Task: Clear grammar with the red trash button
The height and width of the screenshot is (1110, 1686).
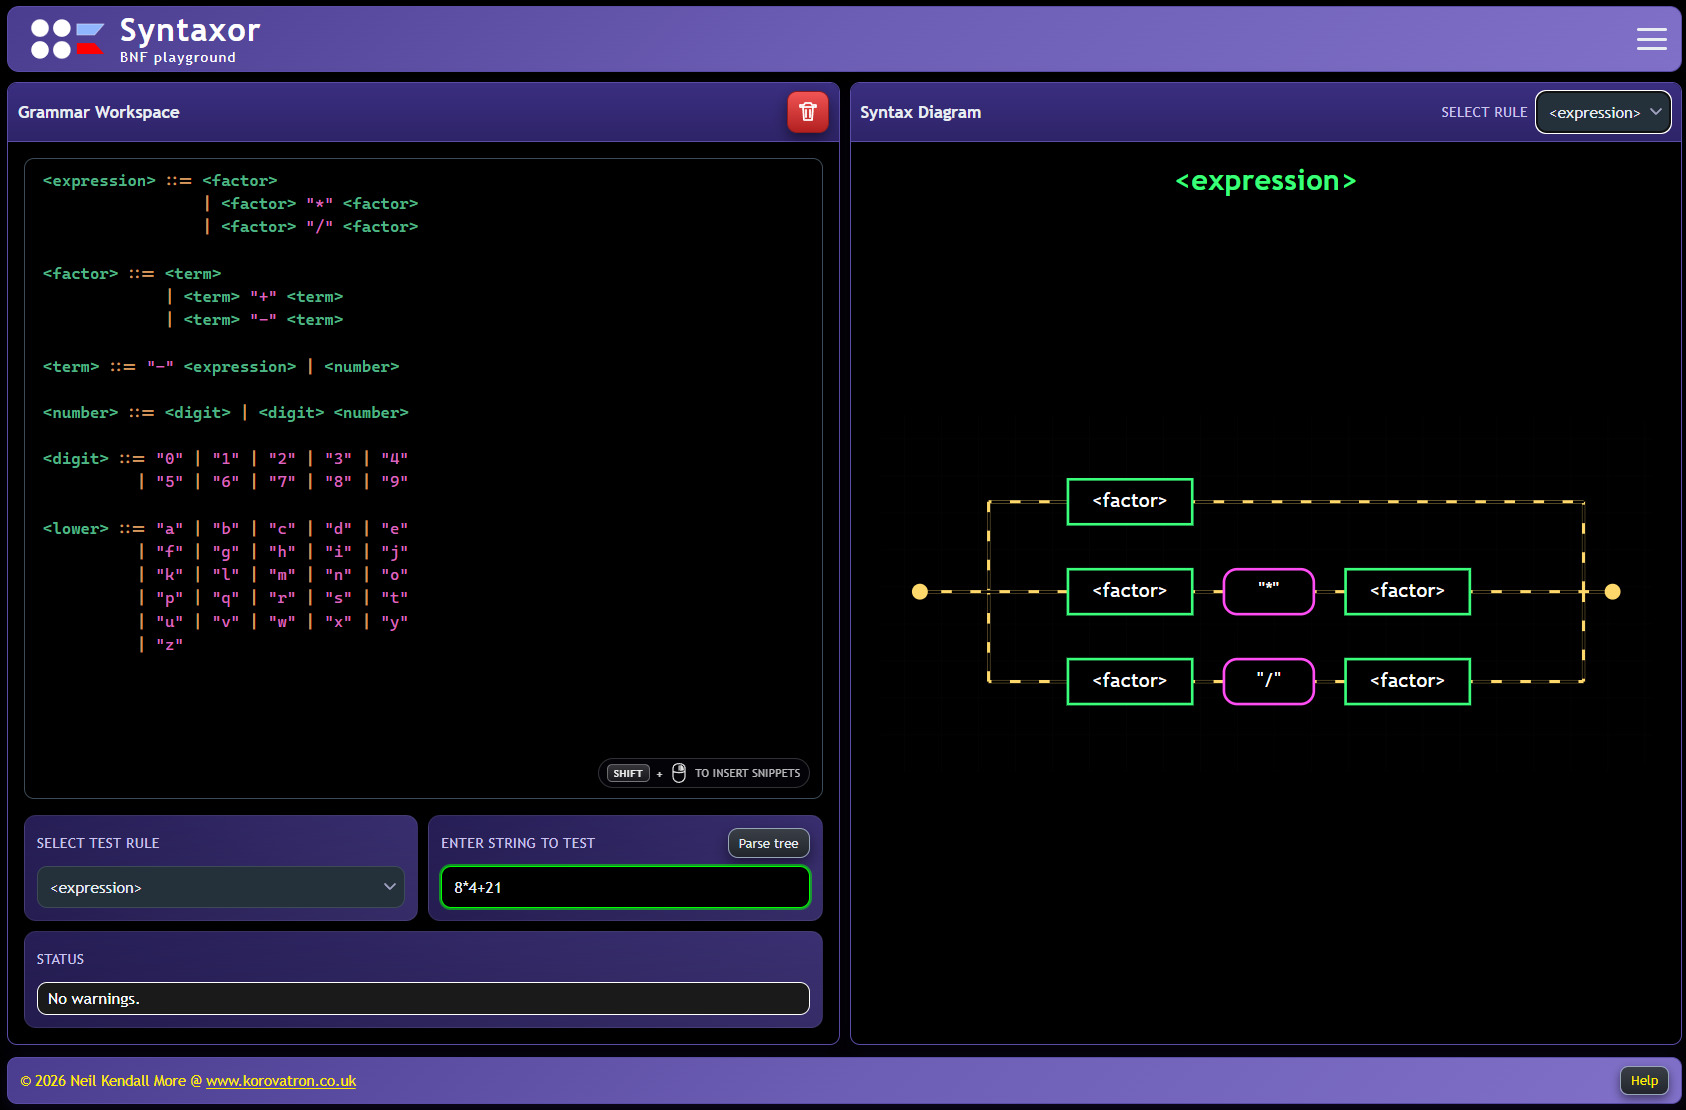Action: (x=808, y=112)
